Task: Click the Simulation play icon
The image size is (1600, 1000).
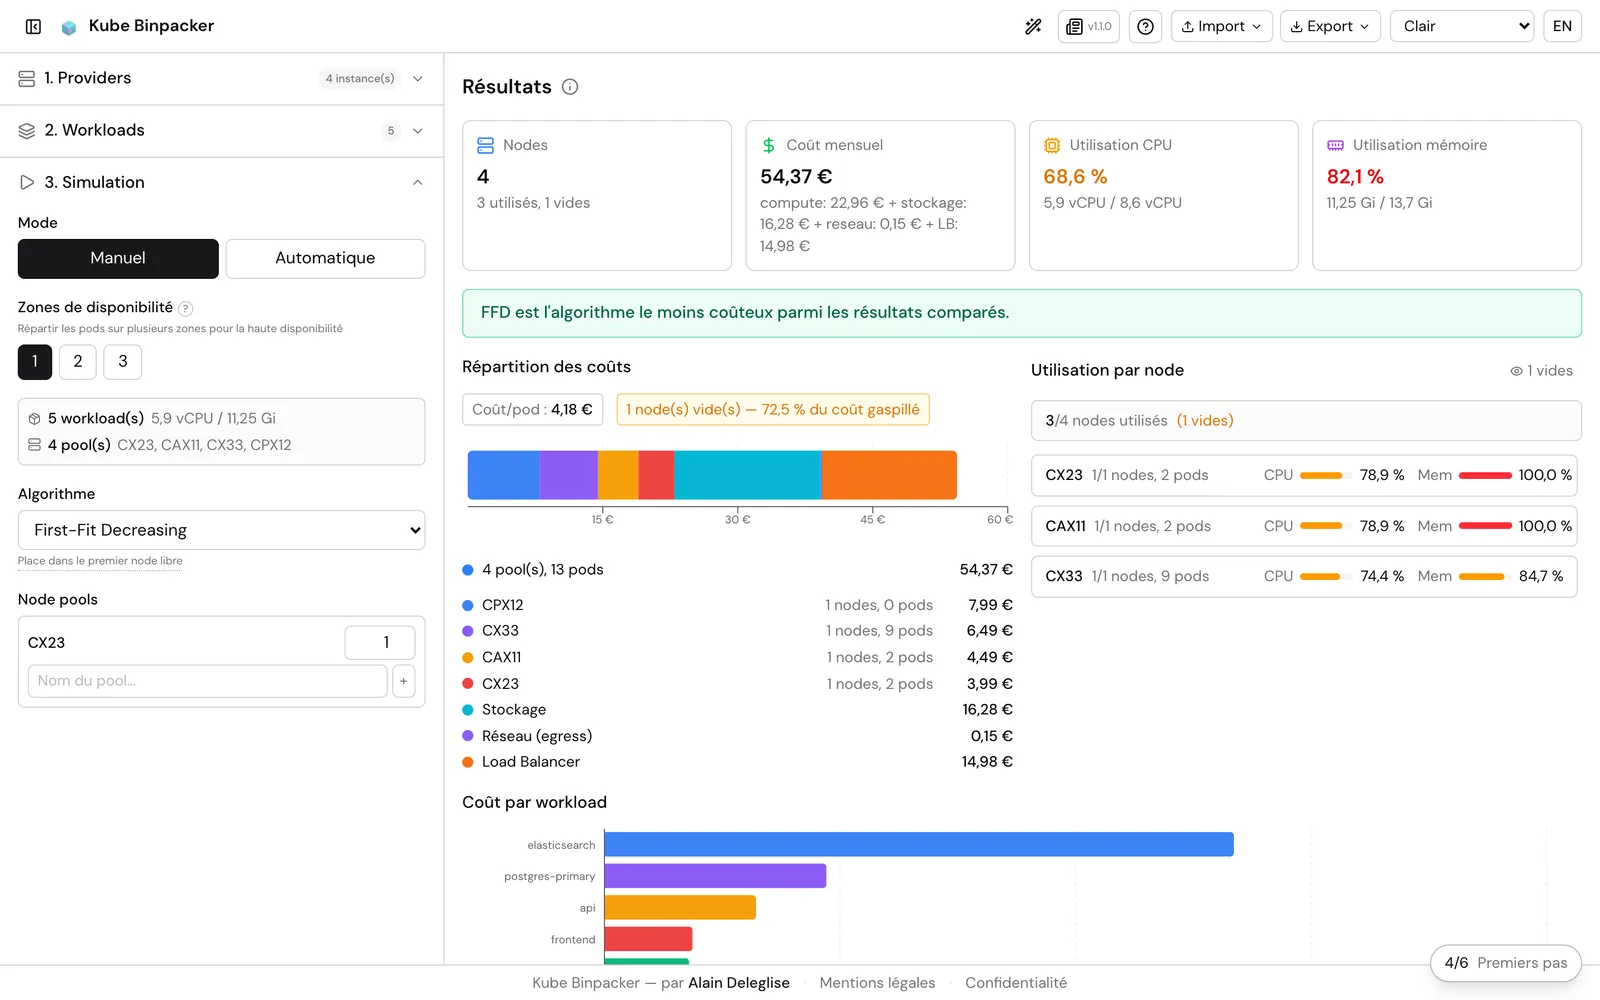Action: 27,183
